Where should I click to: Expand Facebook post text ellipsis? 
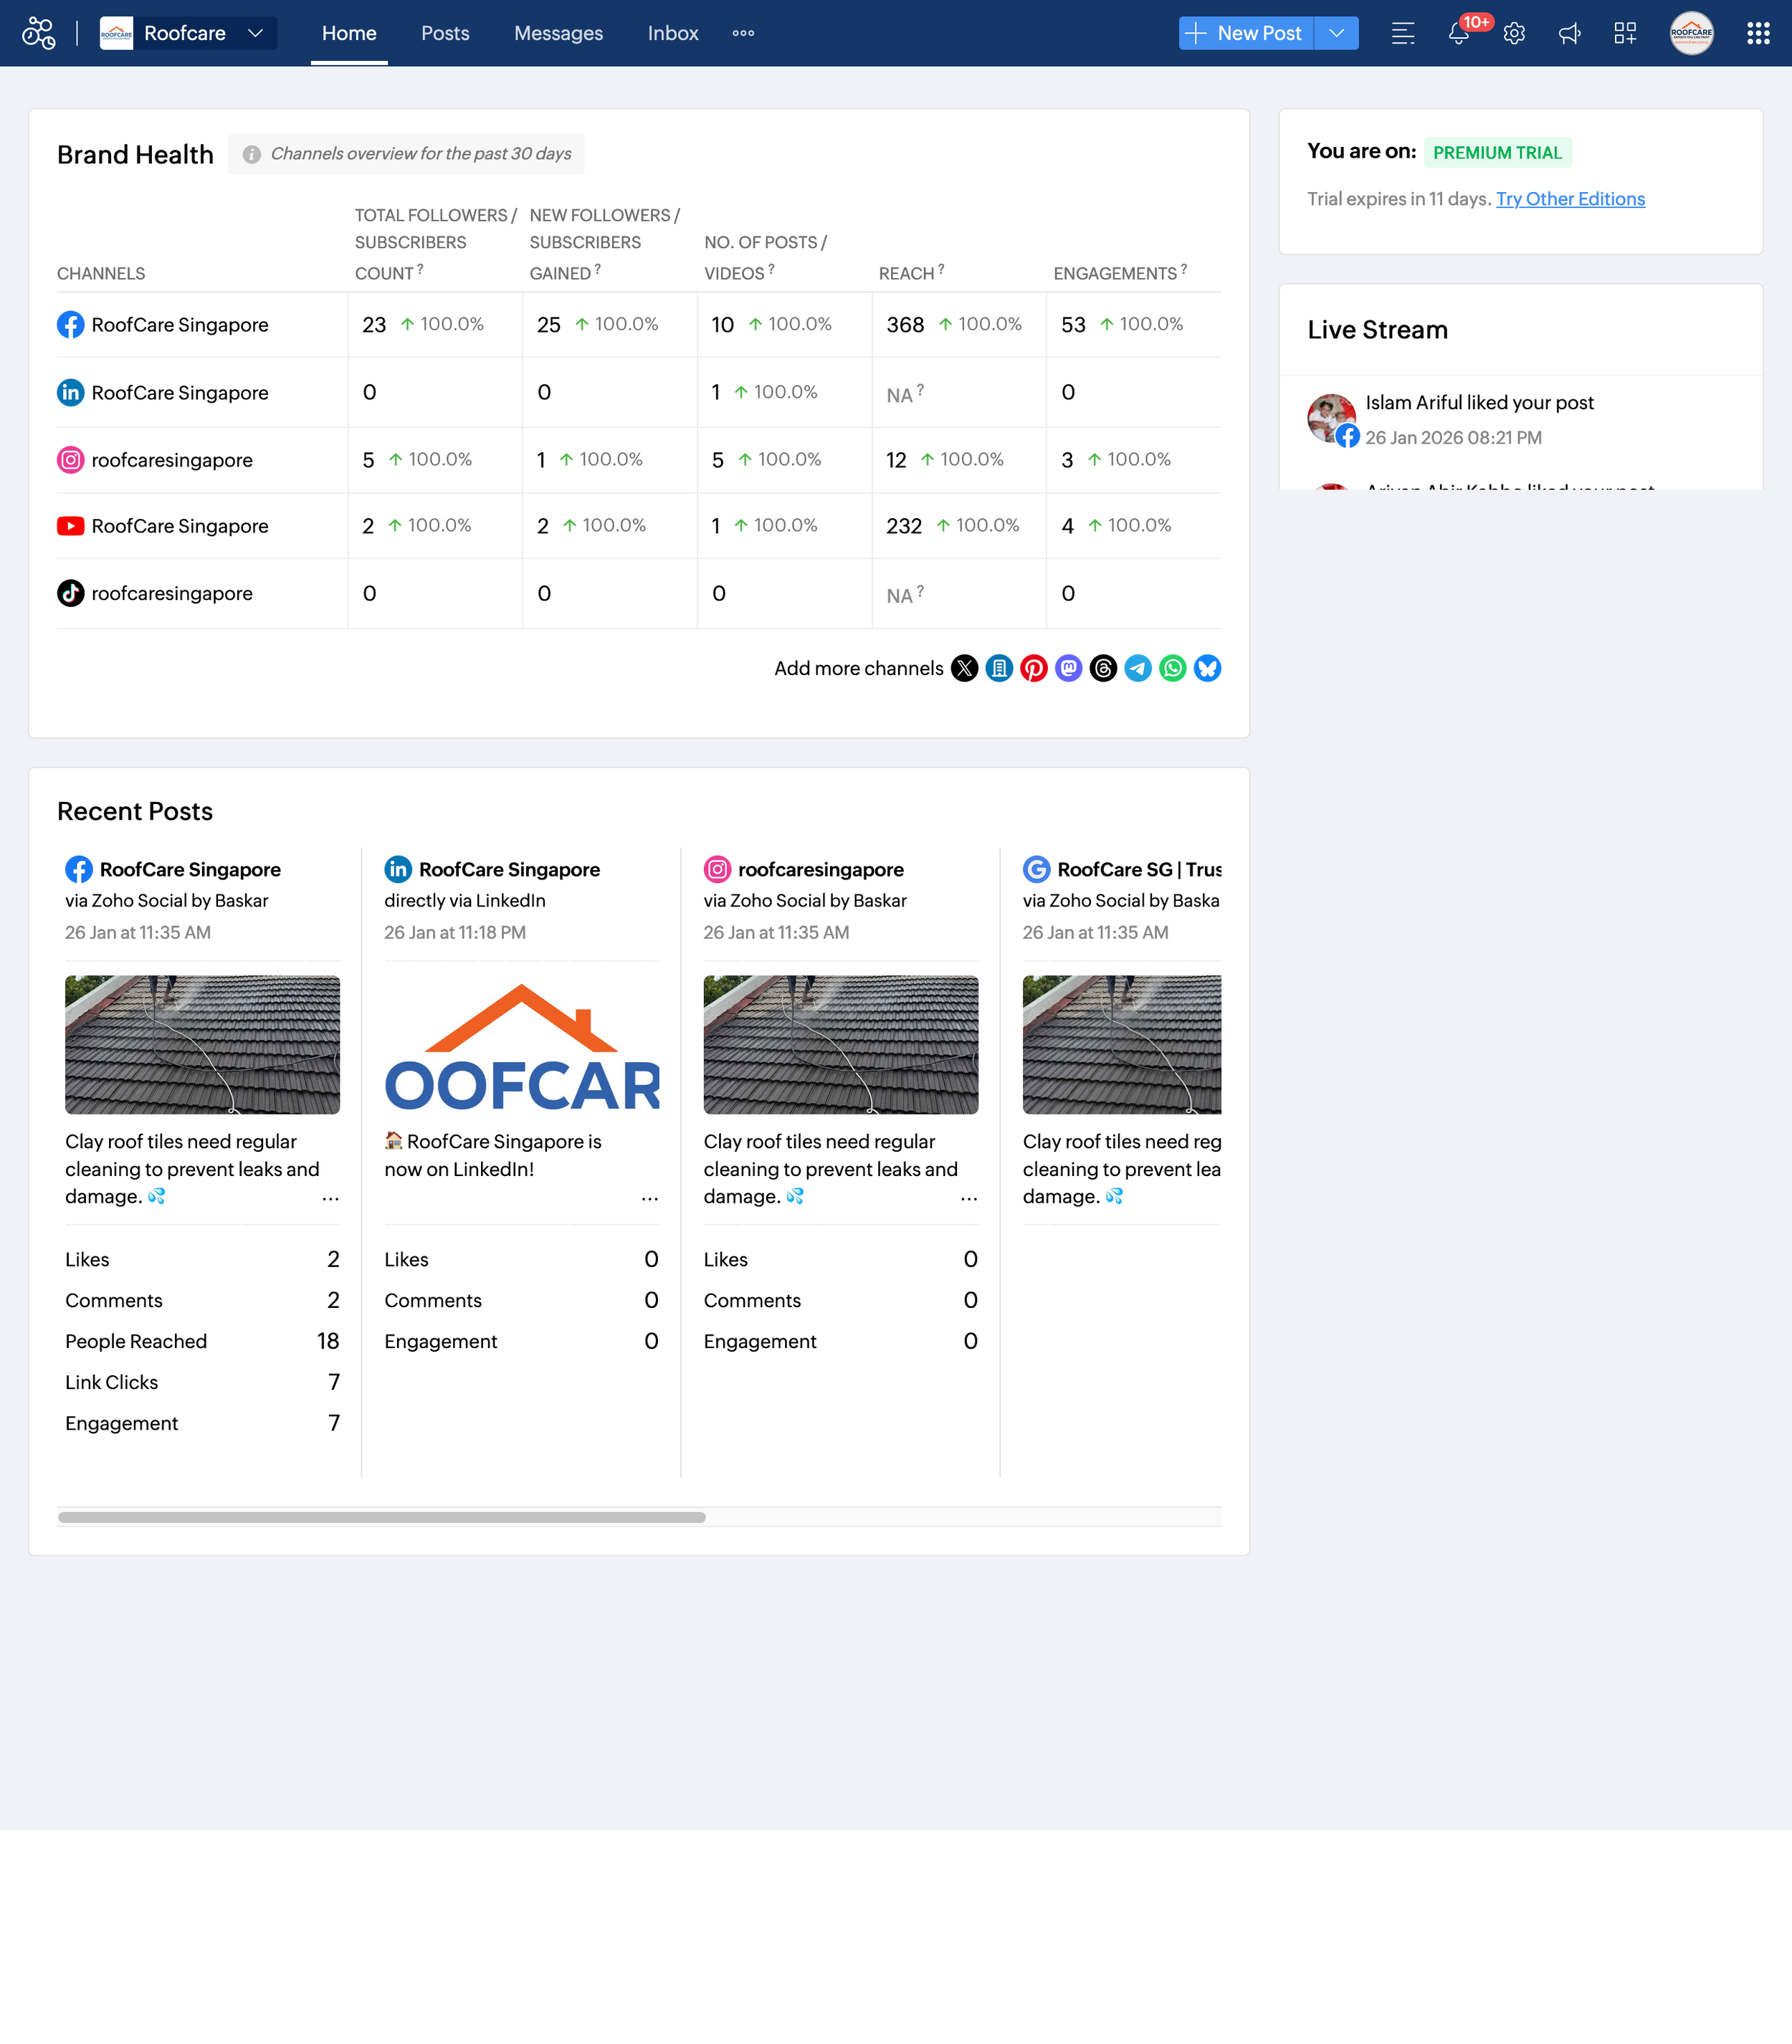(330, 1198)
